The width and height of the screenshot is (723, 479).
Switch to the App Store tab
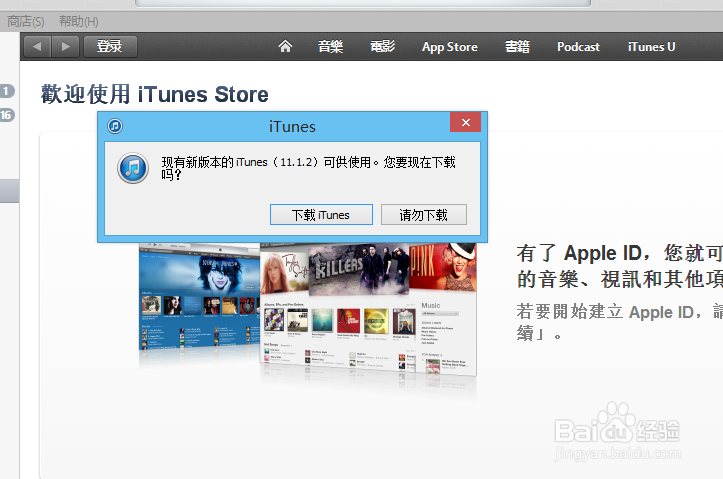tap(450, 47)
